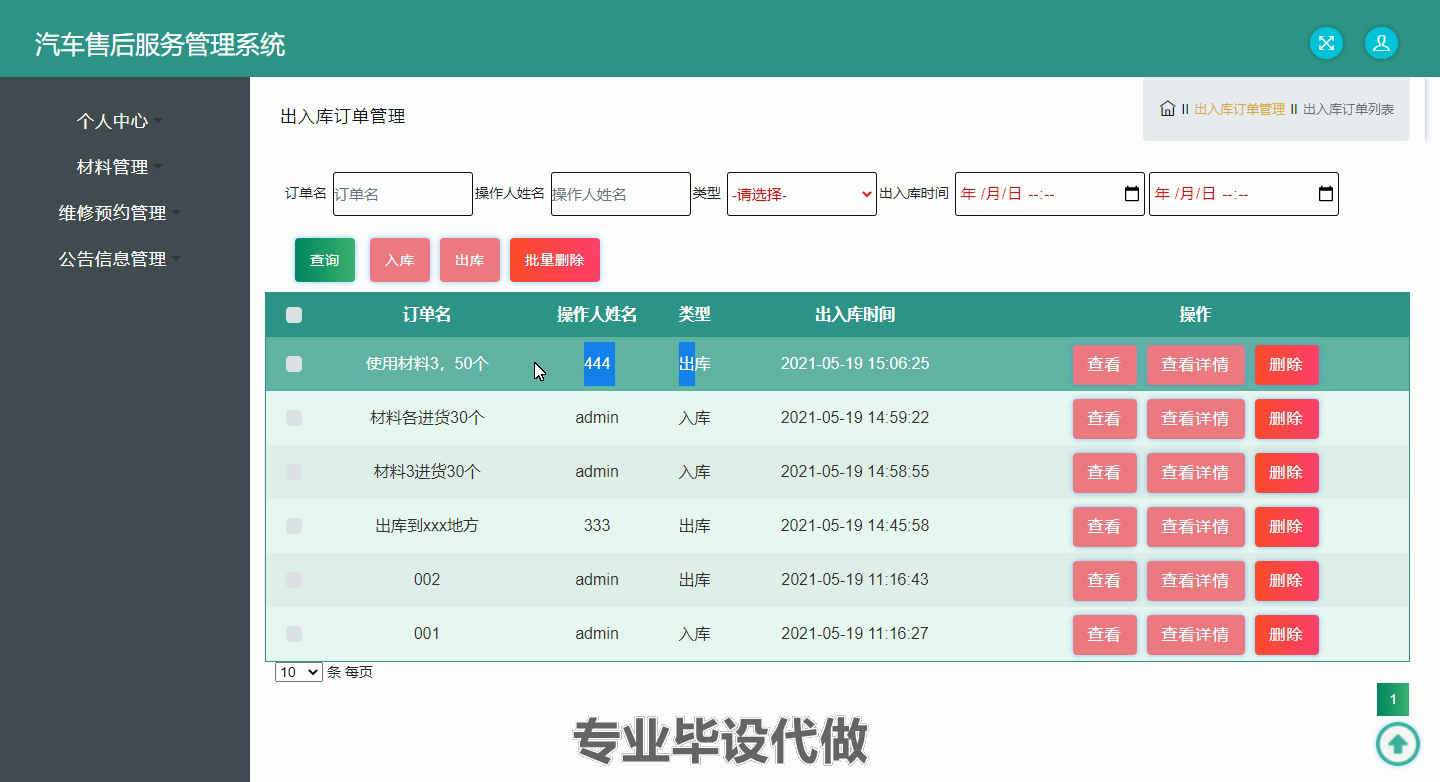Click 查看详情 for 材料各进货30个 row
Image resolution: width=1440 pixels, height=782 pixels.
click(1196, 419)
